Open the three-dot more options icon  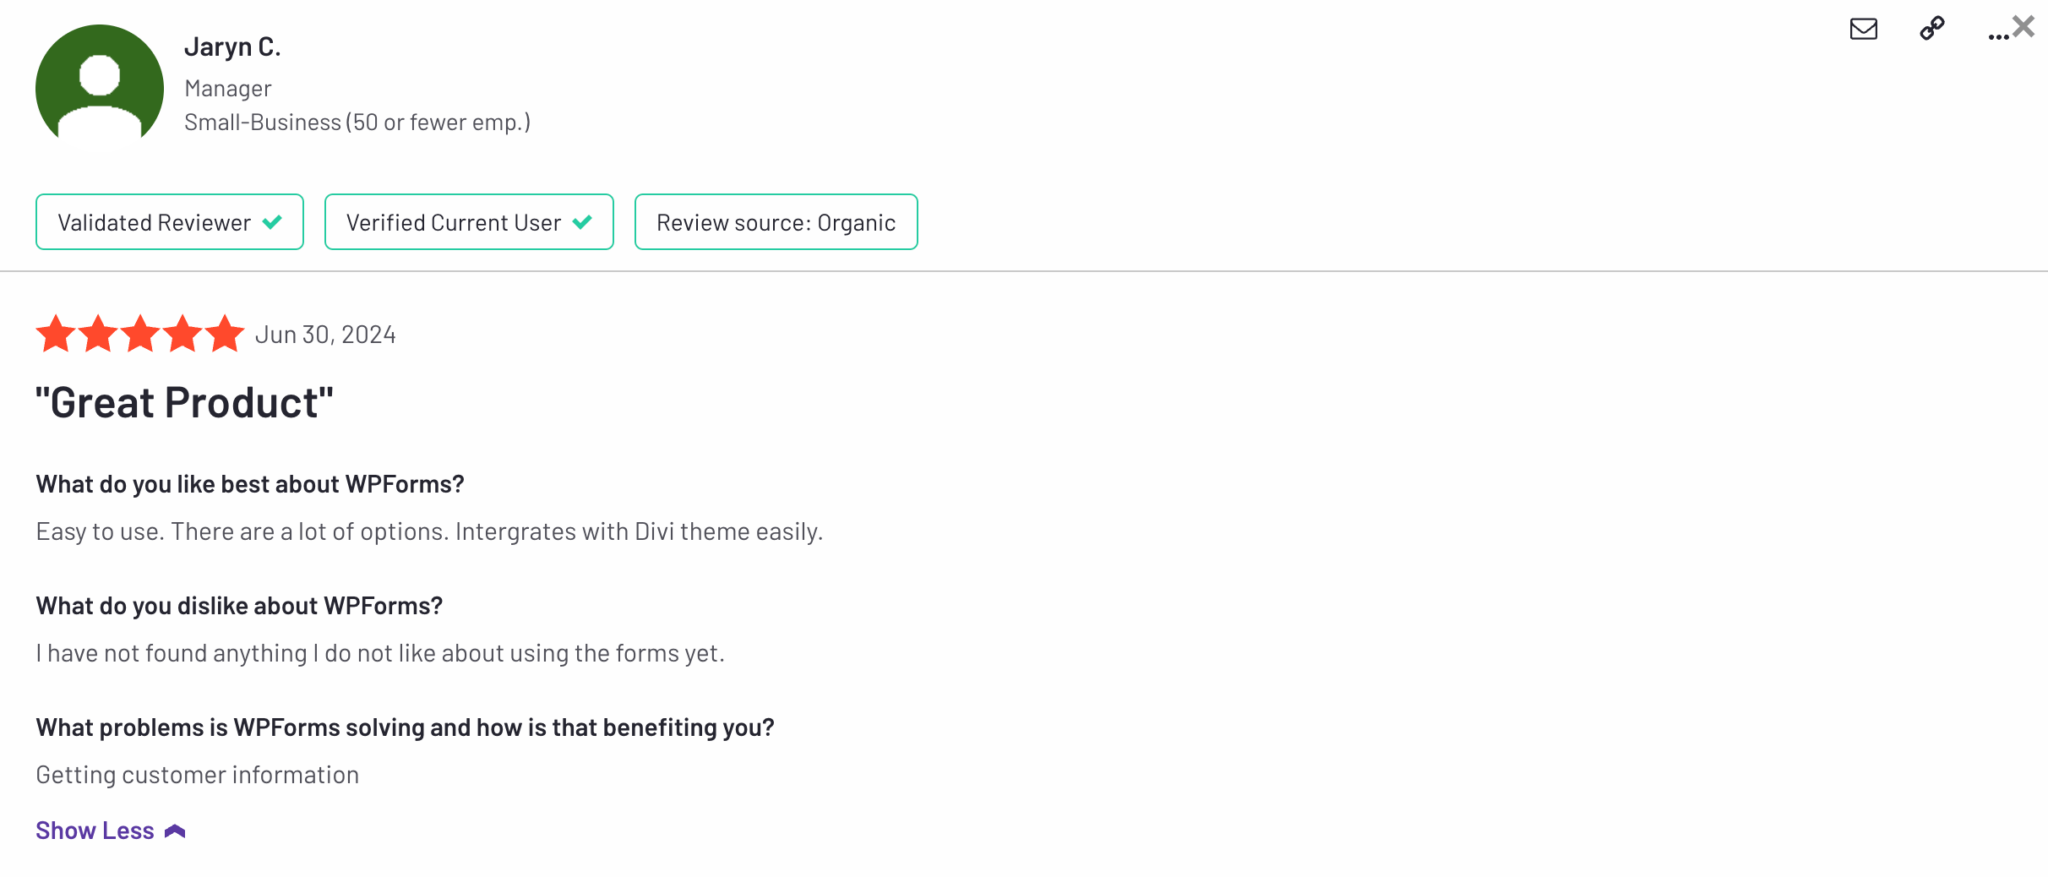1996,33
